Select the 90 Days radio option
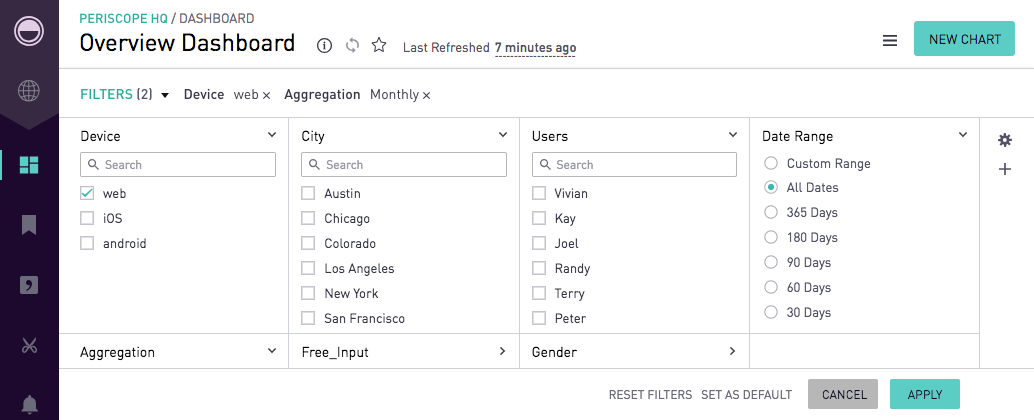 [x=771, y=262]
